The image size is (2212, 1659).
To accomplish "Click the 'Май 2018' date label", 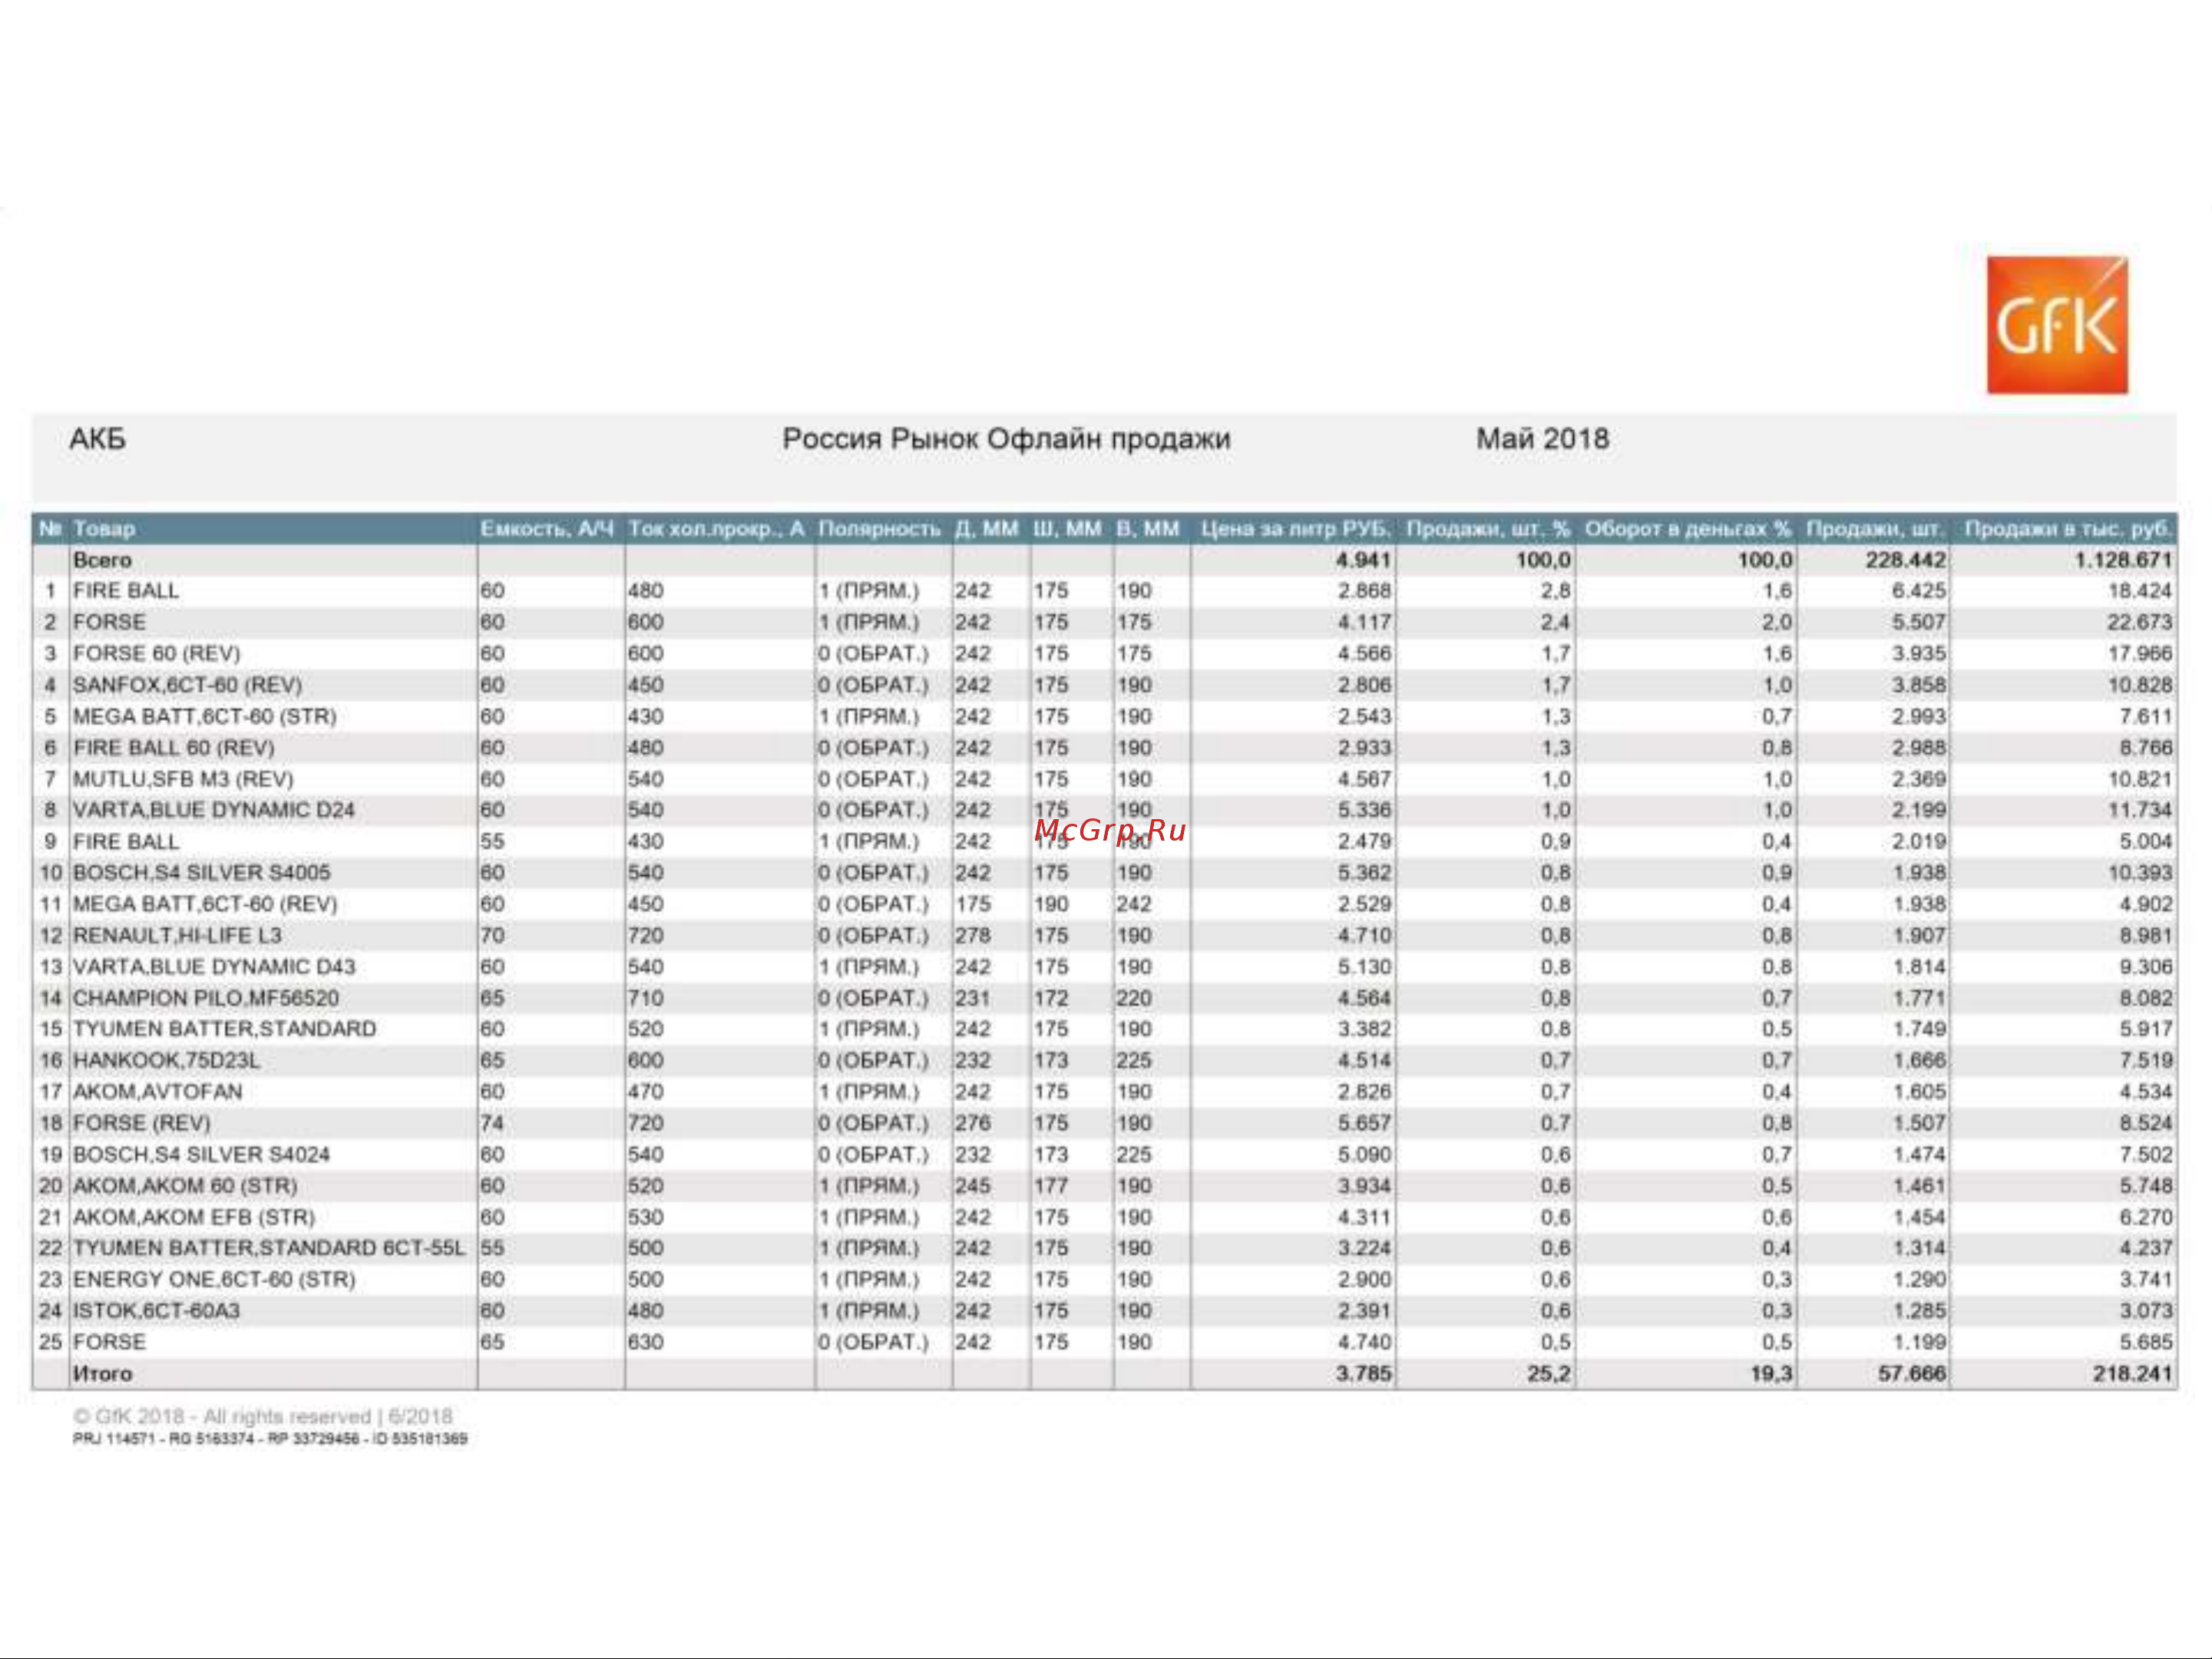I will (1542, 439).
